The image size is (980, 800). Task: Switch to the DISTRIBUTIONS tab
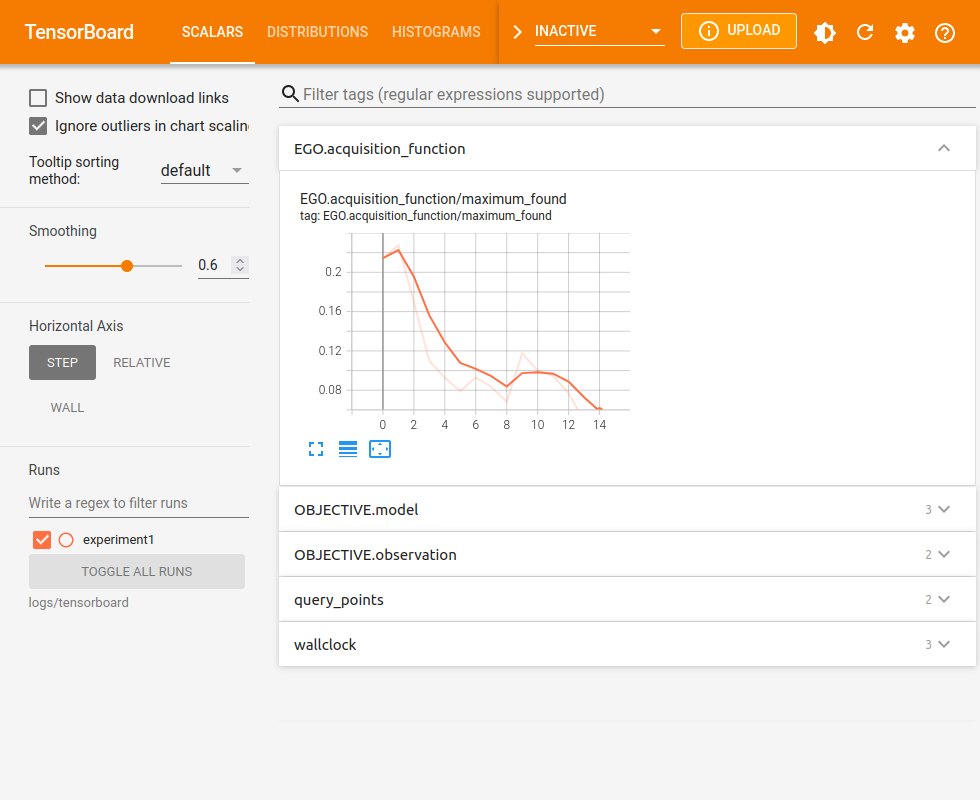(317, 32)
